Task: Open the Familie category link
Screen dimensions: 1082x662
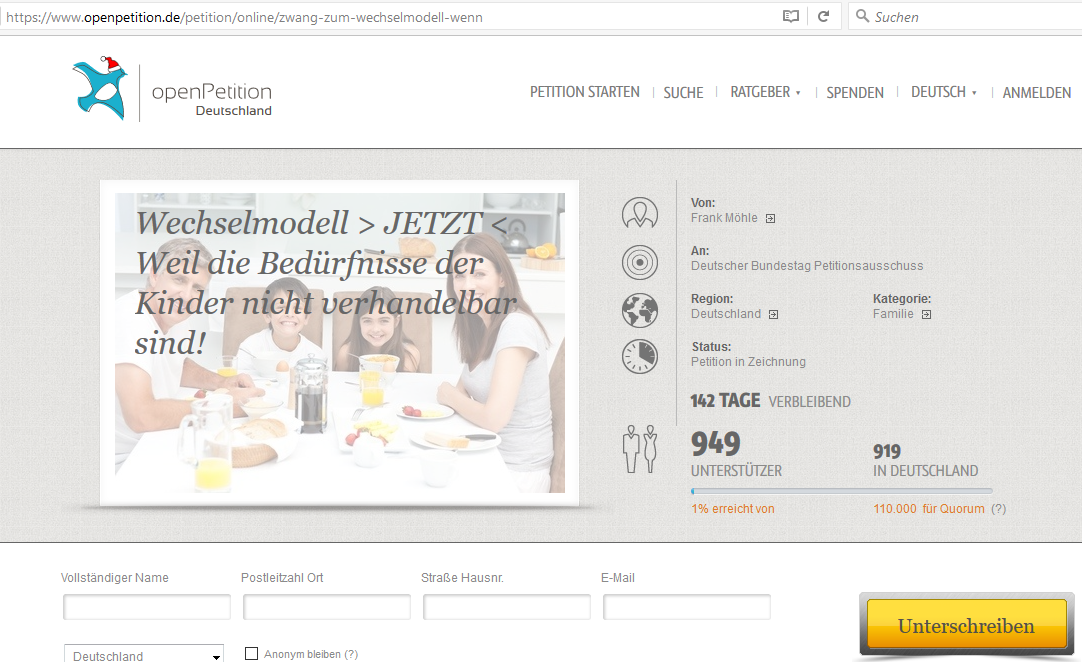Action: coord(894,314)
